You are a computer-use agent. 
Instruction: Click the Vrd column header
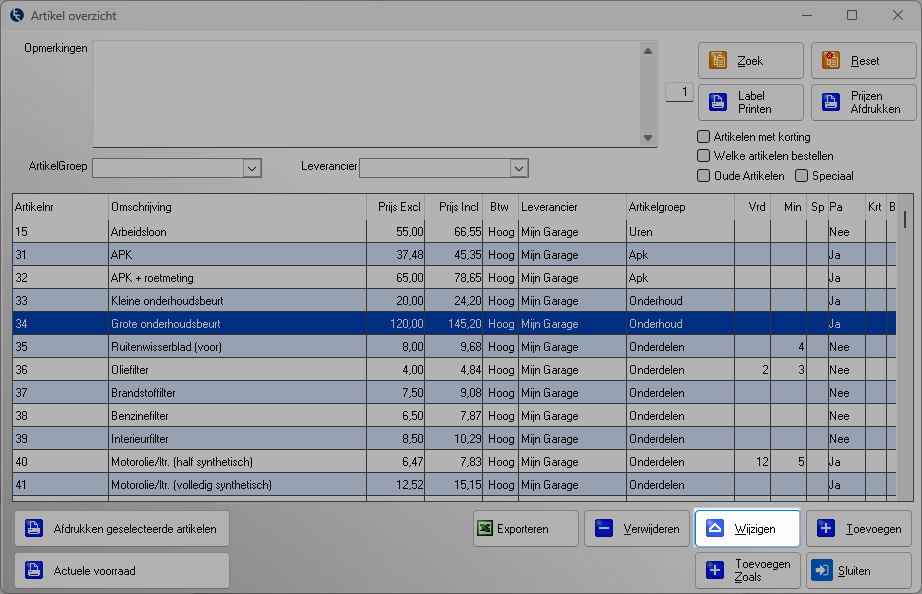752,207
